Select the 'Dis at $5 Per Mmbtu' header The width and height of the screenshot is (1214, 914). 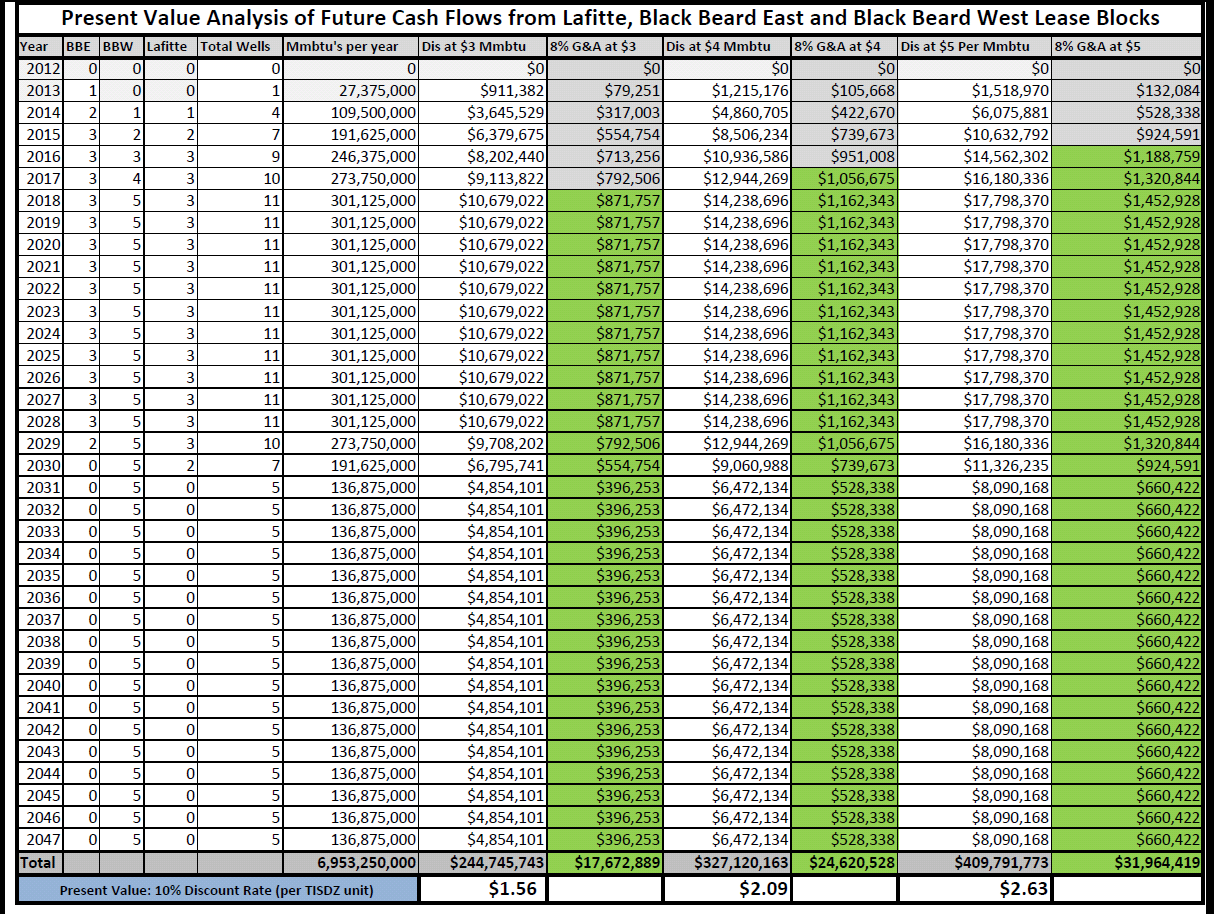point(975,46)
